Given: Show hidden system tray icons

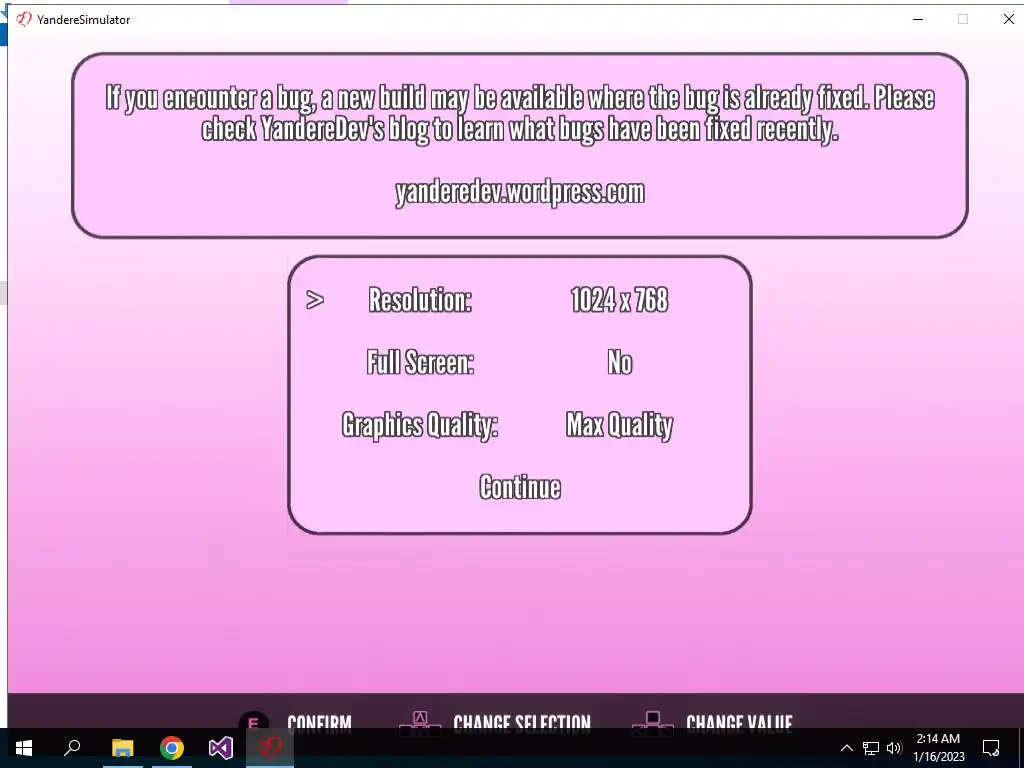Looking at the screenshot, I should pos(846,748).
